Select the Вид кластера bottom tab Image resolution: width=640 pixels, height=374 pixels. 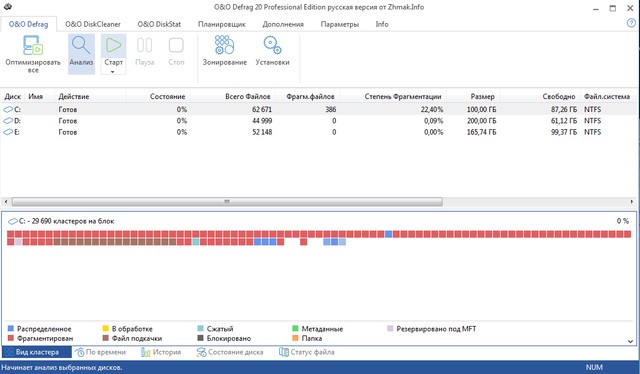37,352
